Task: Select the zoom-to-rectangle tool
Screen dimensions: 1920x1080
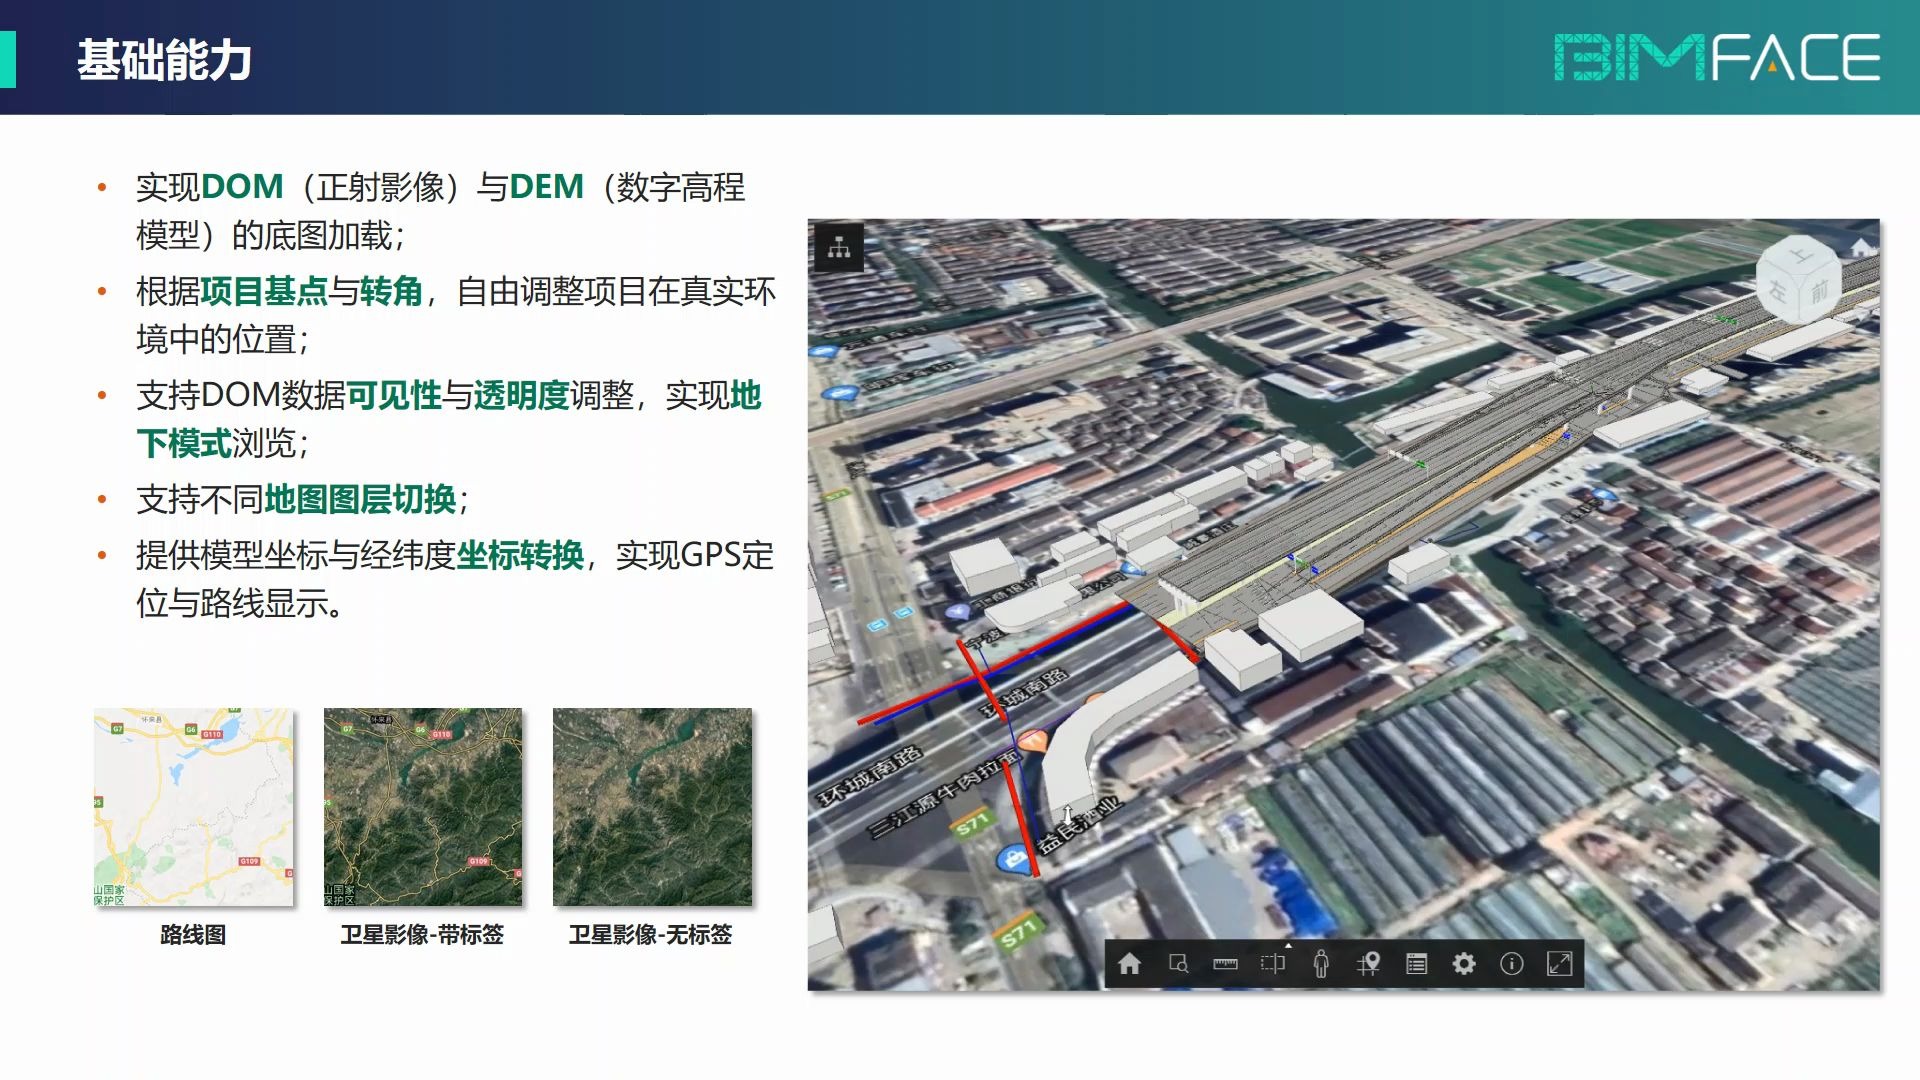Action: [1178, 964]
